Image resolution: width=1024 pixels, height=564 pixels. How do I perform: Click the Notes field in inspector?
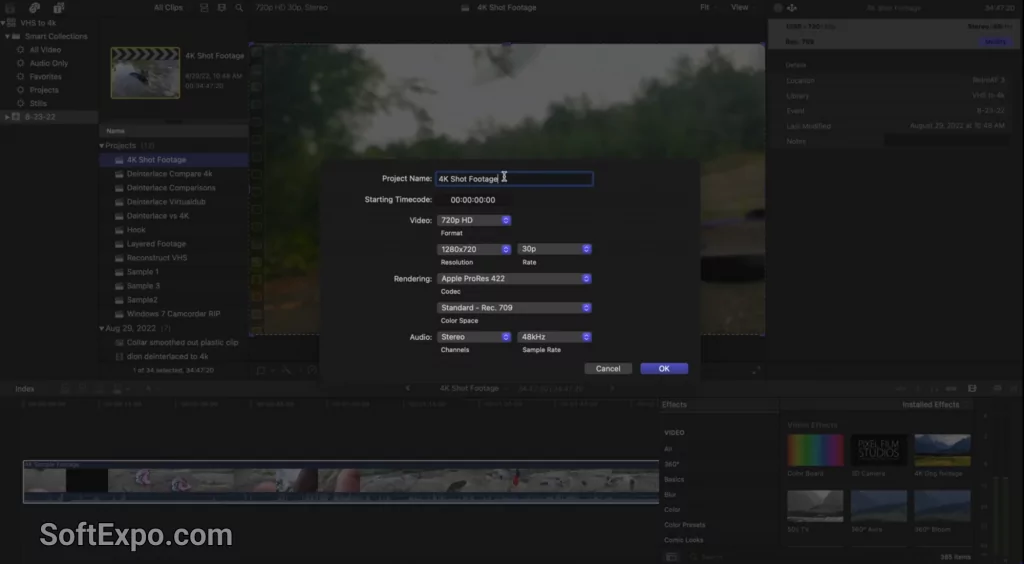click(947, 141)
